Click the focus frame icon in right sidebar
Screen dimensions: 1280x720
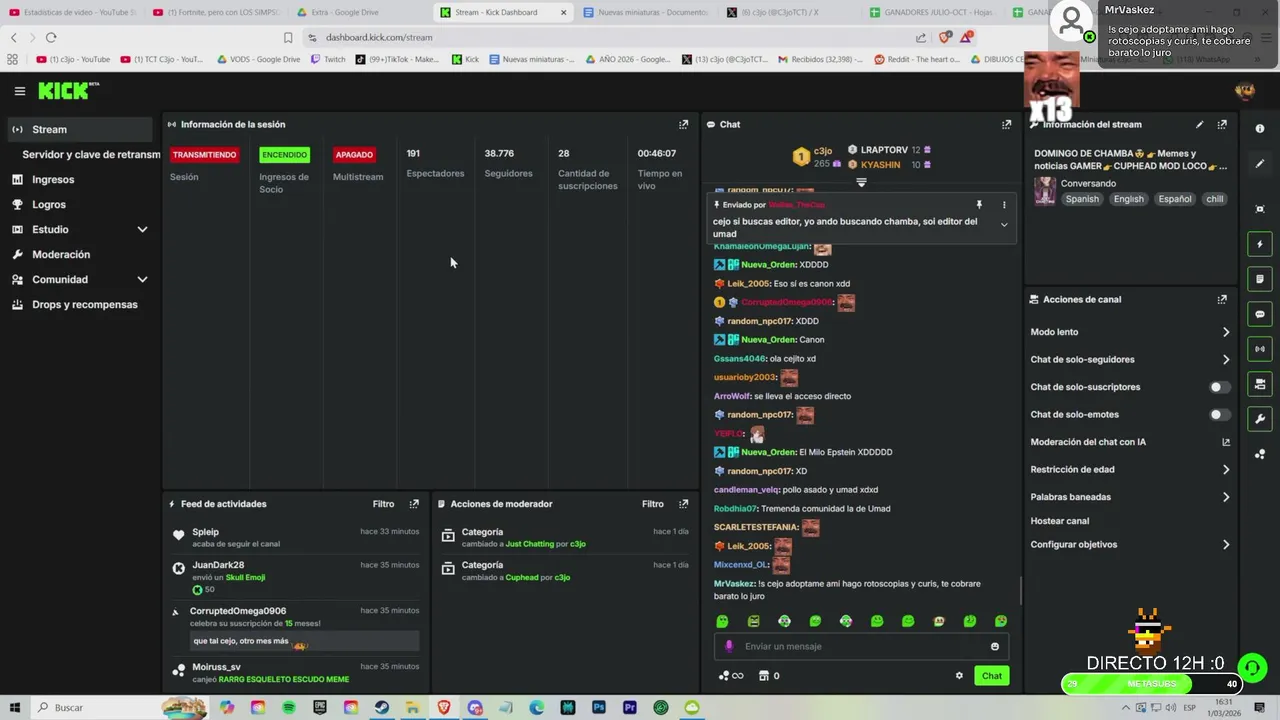tap(1260, 209)
